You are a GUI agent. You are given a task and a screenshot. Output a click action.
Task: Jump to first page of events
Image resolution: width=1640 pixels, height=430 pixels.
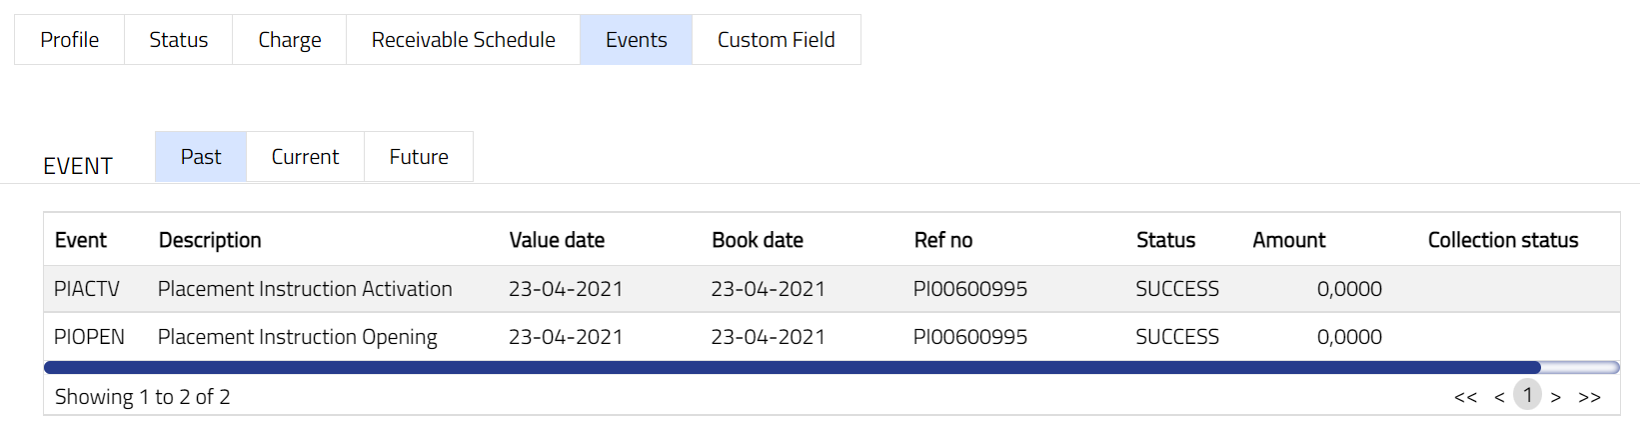1465,397
